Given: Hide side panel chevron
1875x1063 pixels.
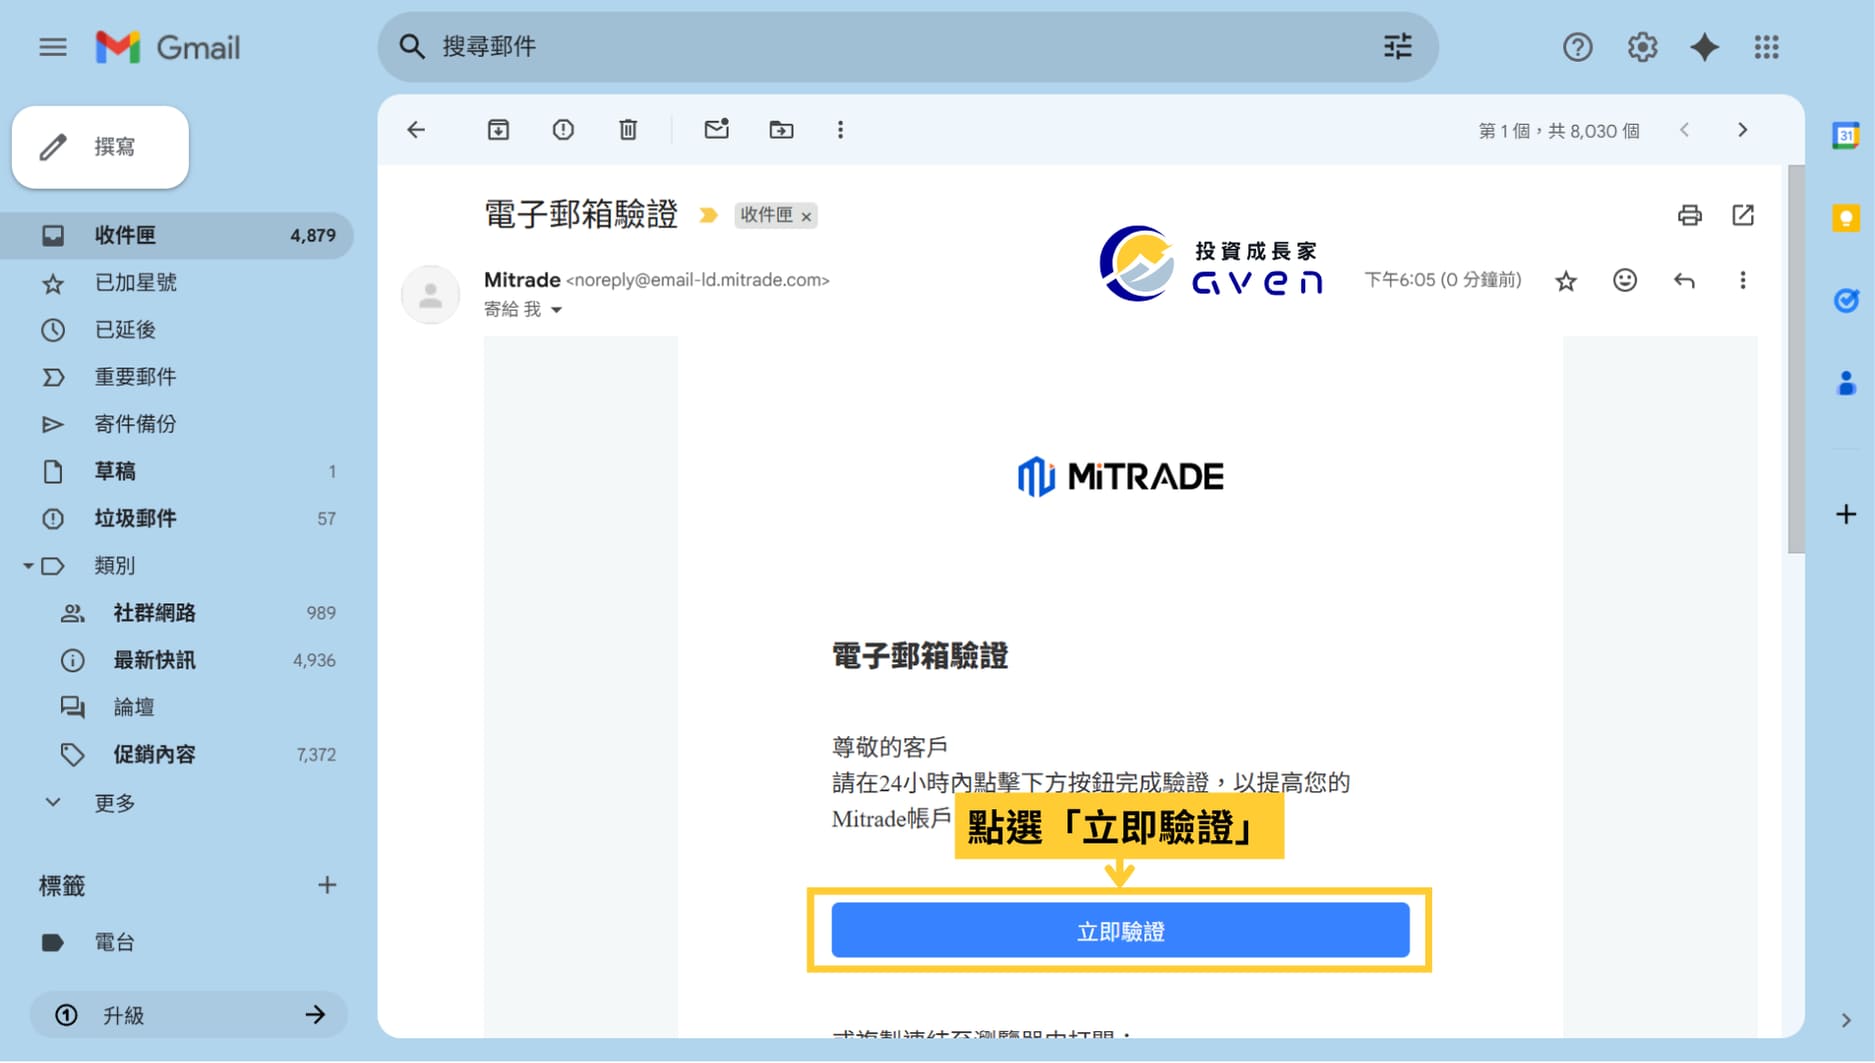Looking at the screenshot, I should [1845, 1021].
